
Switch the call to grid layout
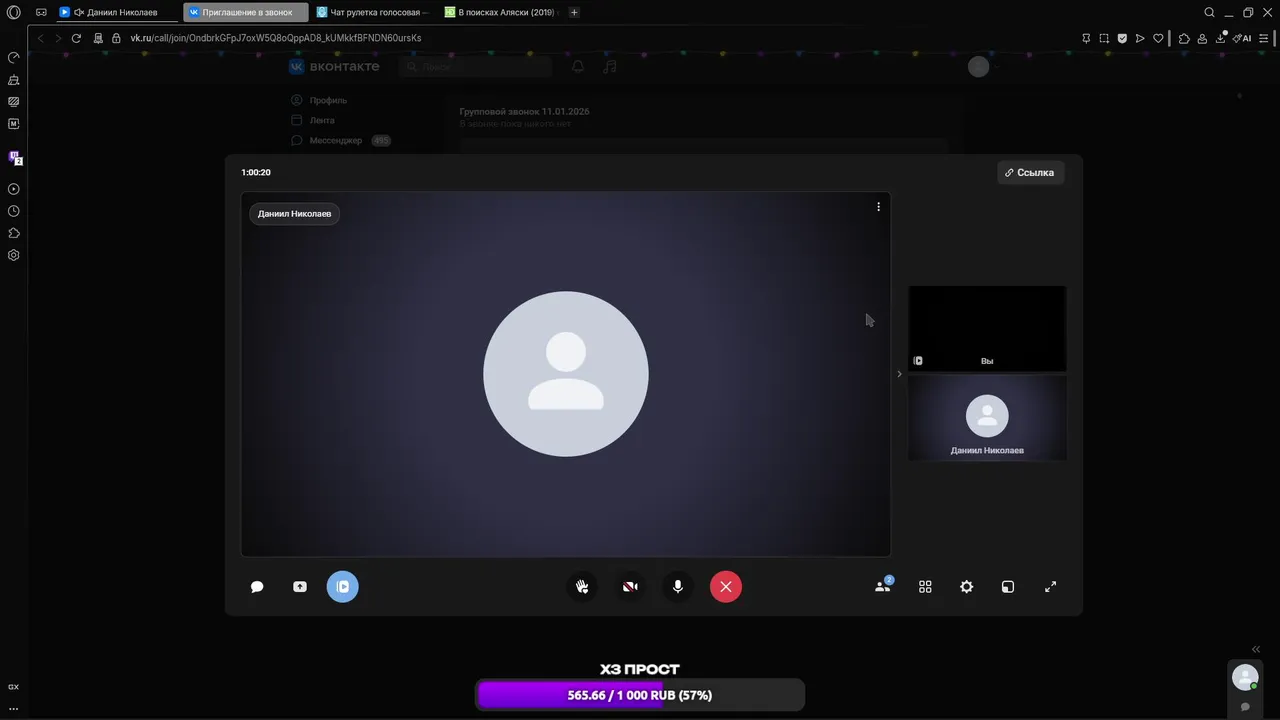(x=925, y=587)
